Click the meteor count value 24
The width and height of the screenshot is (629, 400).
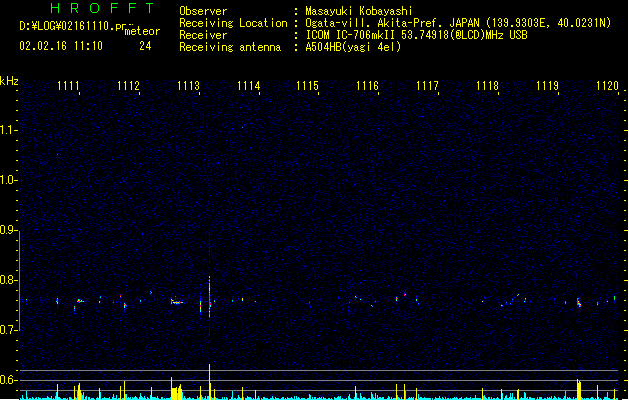[x=145, y=46]
